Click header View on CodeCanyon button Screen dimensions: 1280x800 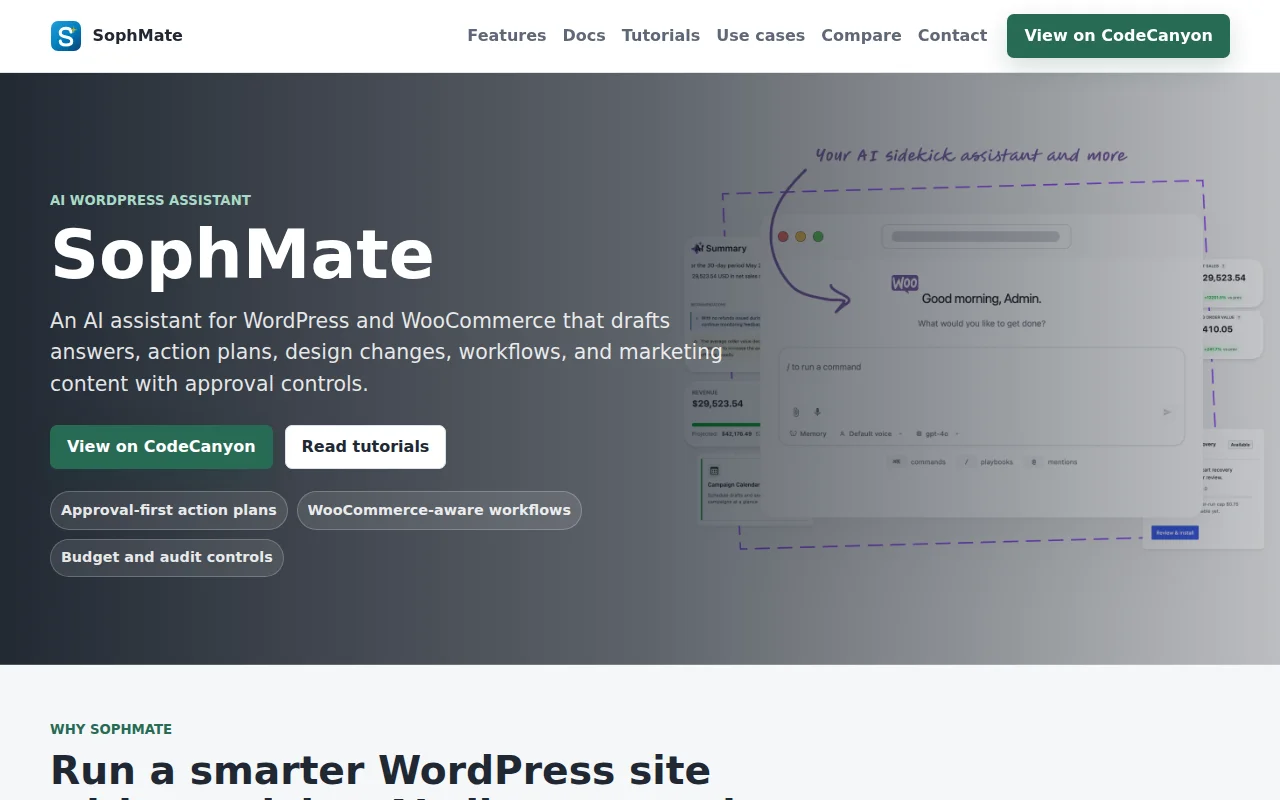1118,36
